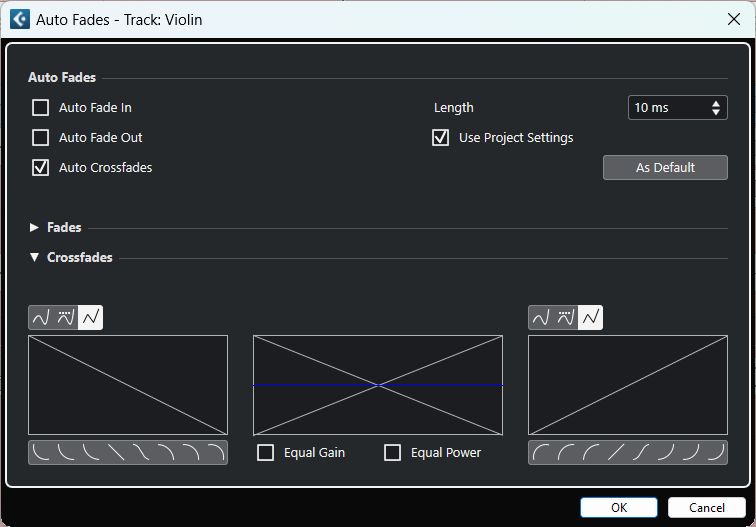Confirm the dialog with OK
Image resolution: width=756 pixels, height=527 pixels.
(619, 508)
